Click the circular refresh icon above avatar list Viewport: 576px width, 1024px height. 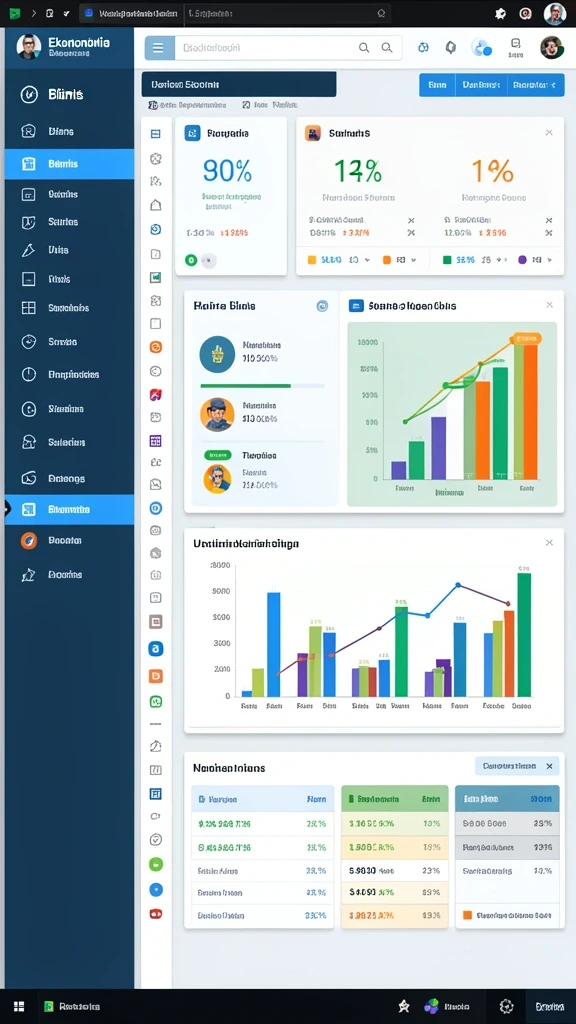coord(322,306)
